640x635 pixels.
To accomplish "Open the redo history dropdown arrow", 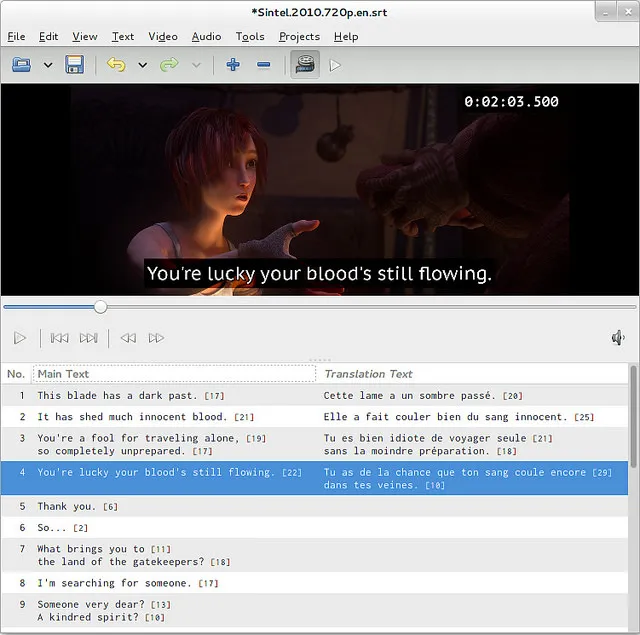I will pos(196,65).
